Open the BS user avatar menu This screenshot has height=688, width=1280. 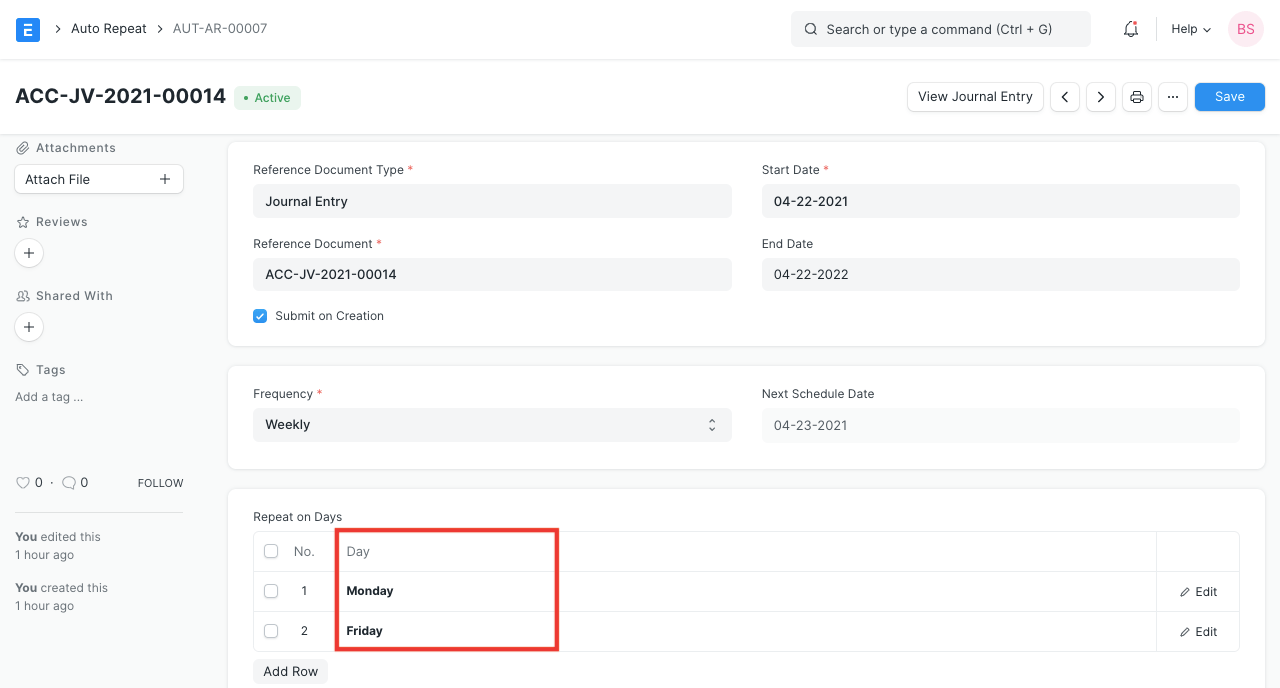(1245, 29)
